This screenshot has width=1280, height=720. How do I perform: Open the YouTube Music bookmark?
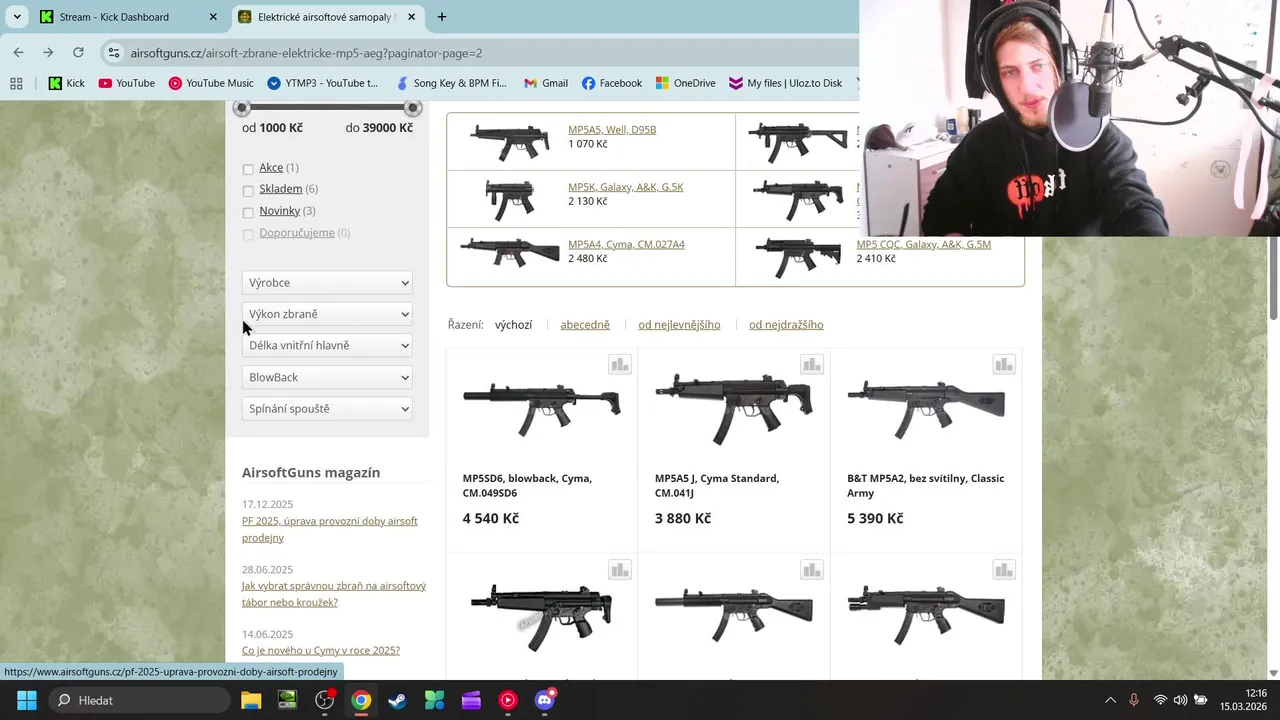coord(211,83)
